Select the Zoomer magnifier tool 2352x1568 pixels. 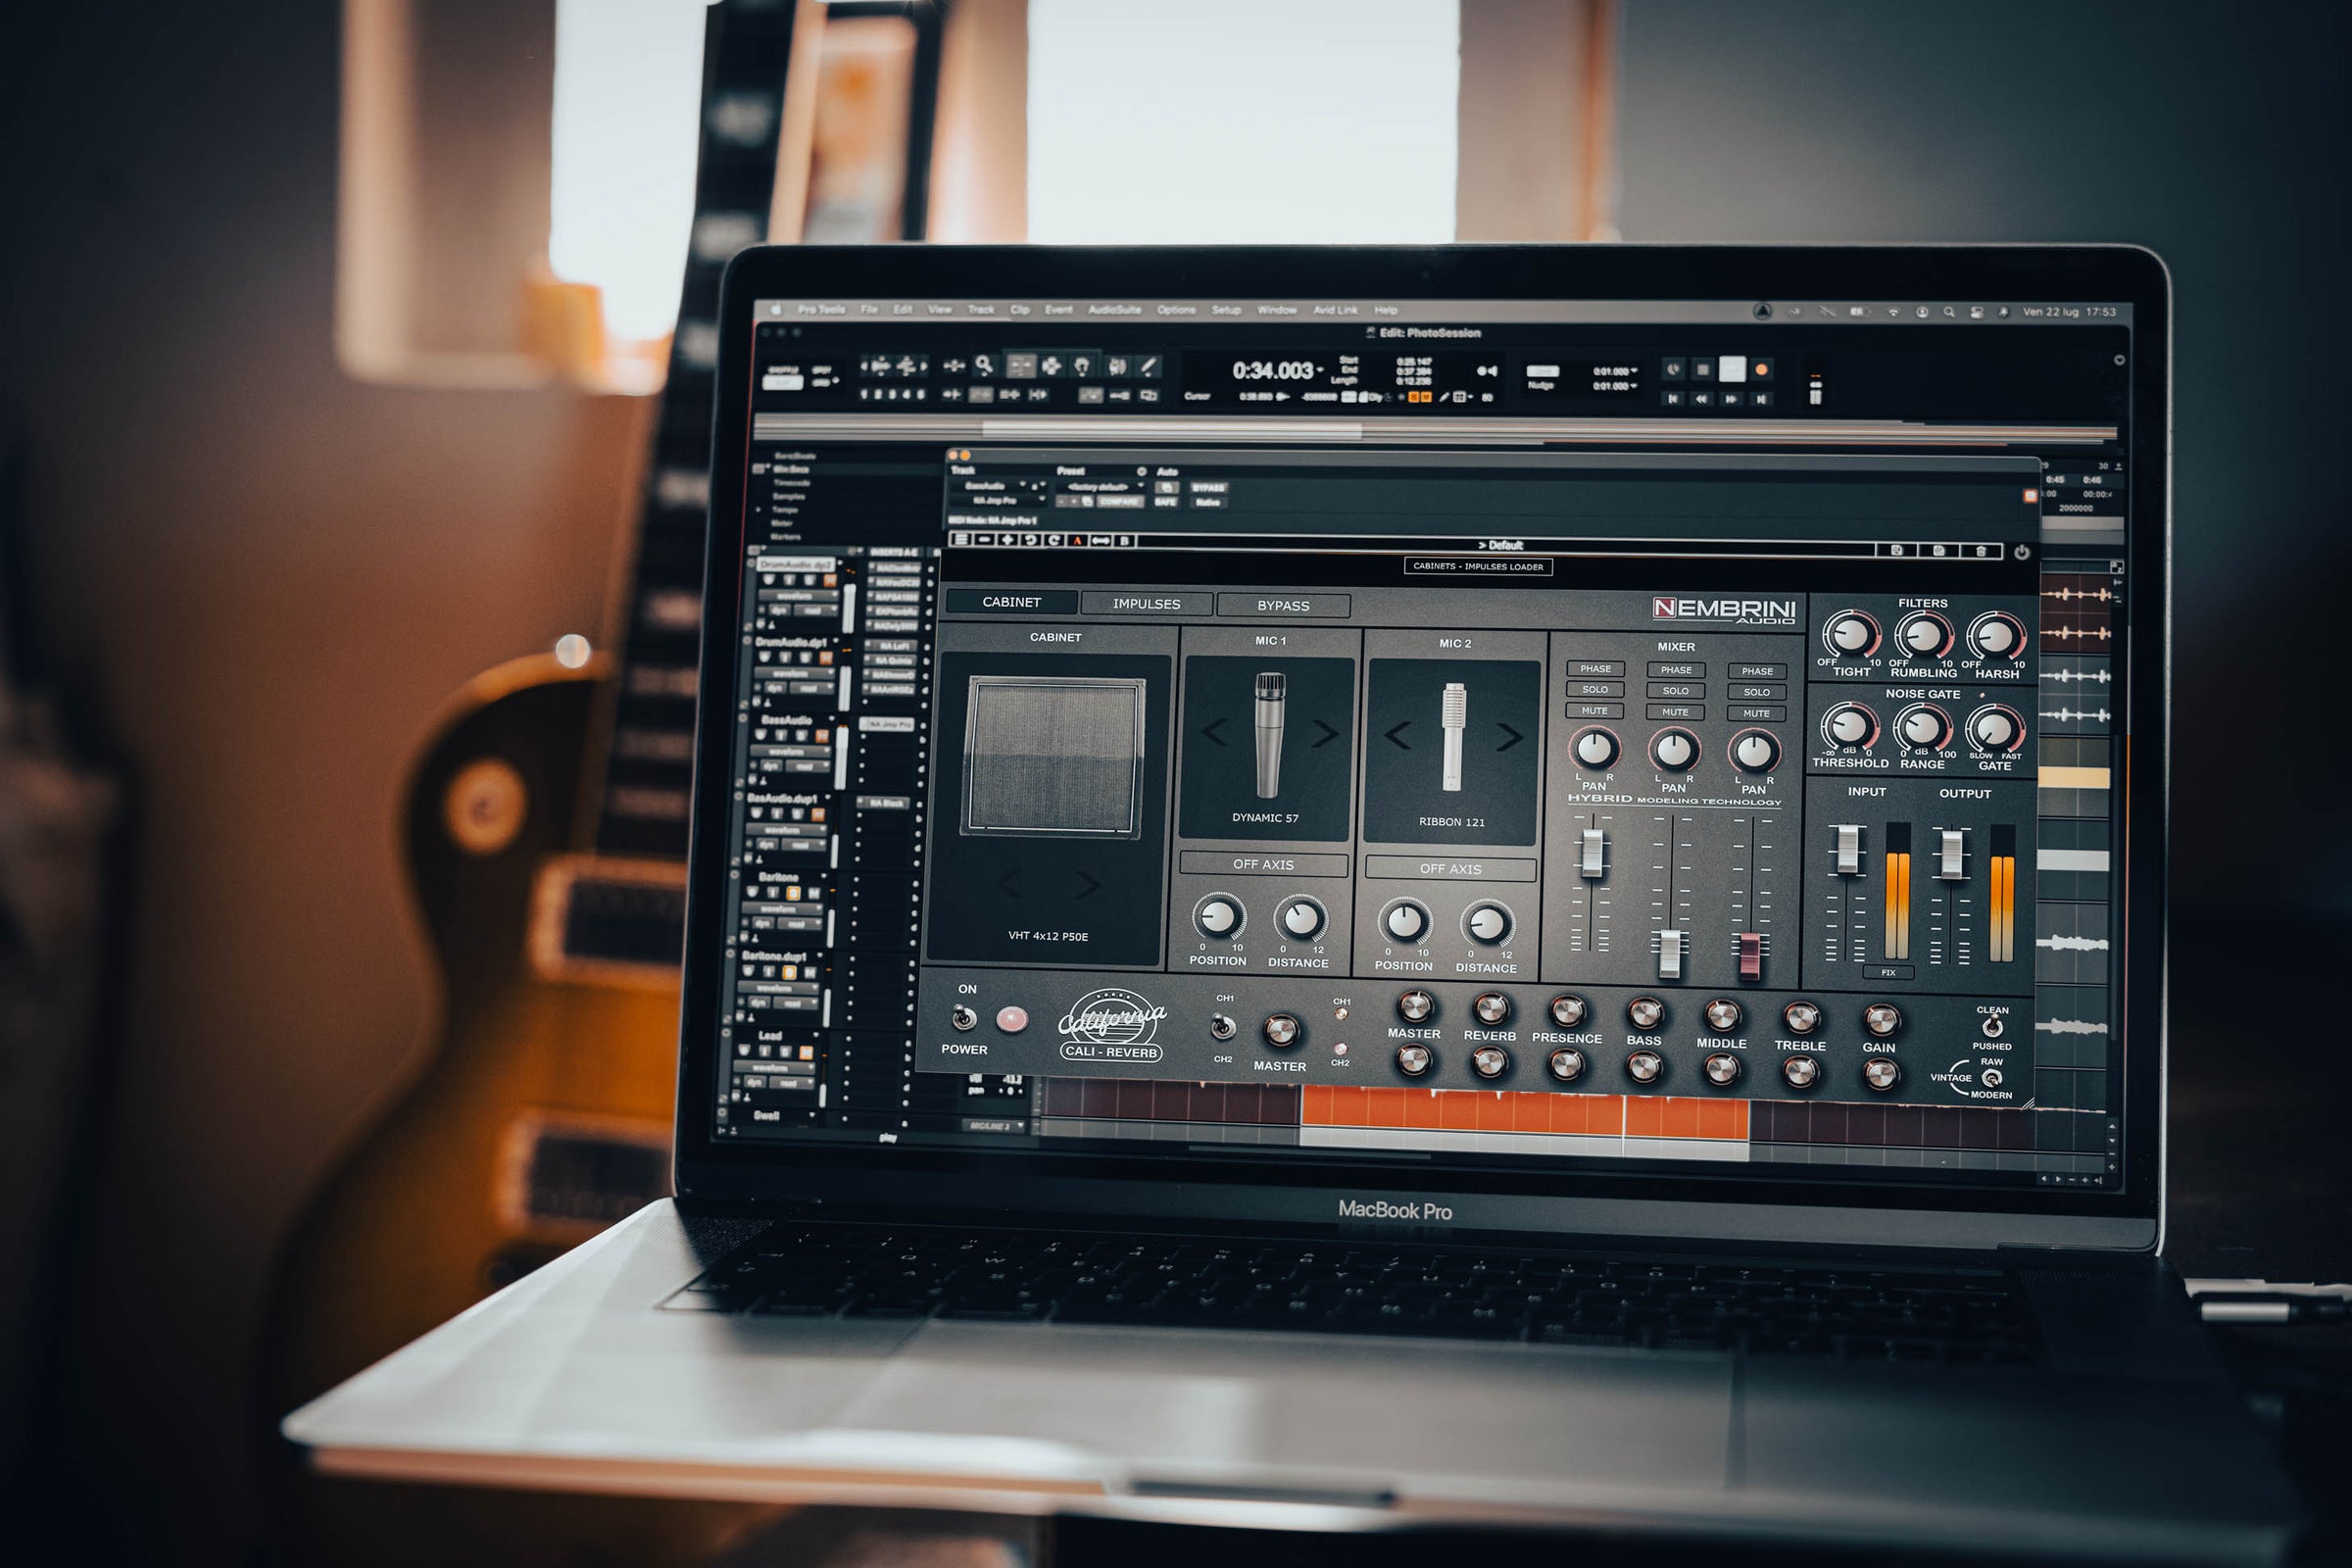click(x=984, y=365)
